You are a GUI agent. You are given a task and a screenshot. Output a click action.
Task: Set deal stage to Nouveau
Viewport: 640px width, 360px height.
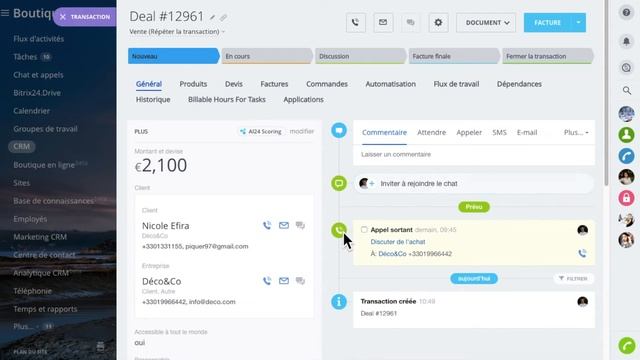[x=173, y=56]
